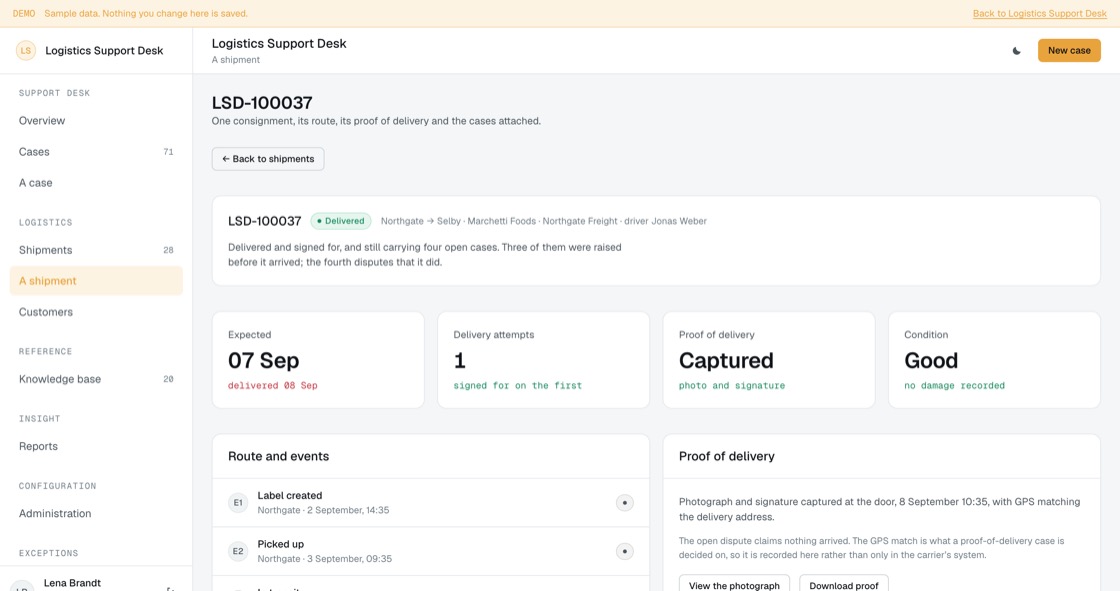Screen dimensions: 1120x591
Task: Click the LSD-100037 page heading
Action: click(x=262, y=103)
